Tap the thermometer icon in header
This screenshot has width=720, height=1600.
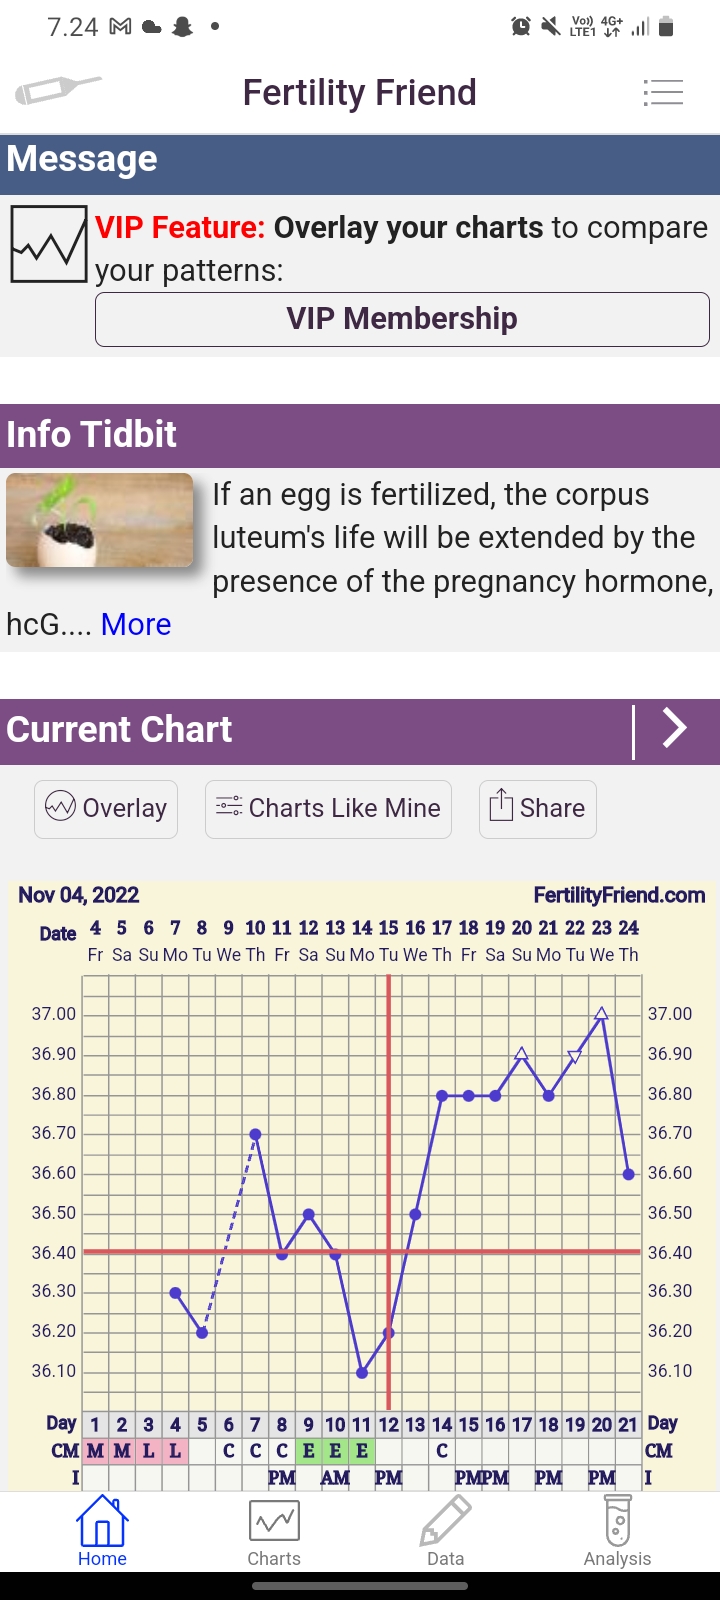(57, 91)
